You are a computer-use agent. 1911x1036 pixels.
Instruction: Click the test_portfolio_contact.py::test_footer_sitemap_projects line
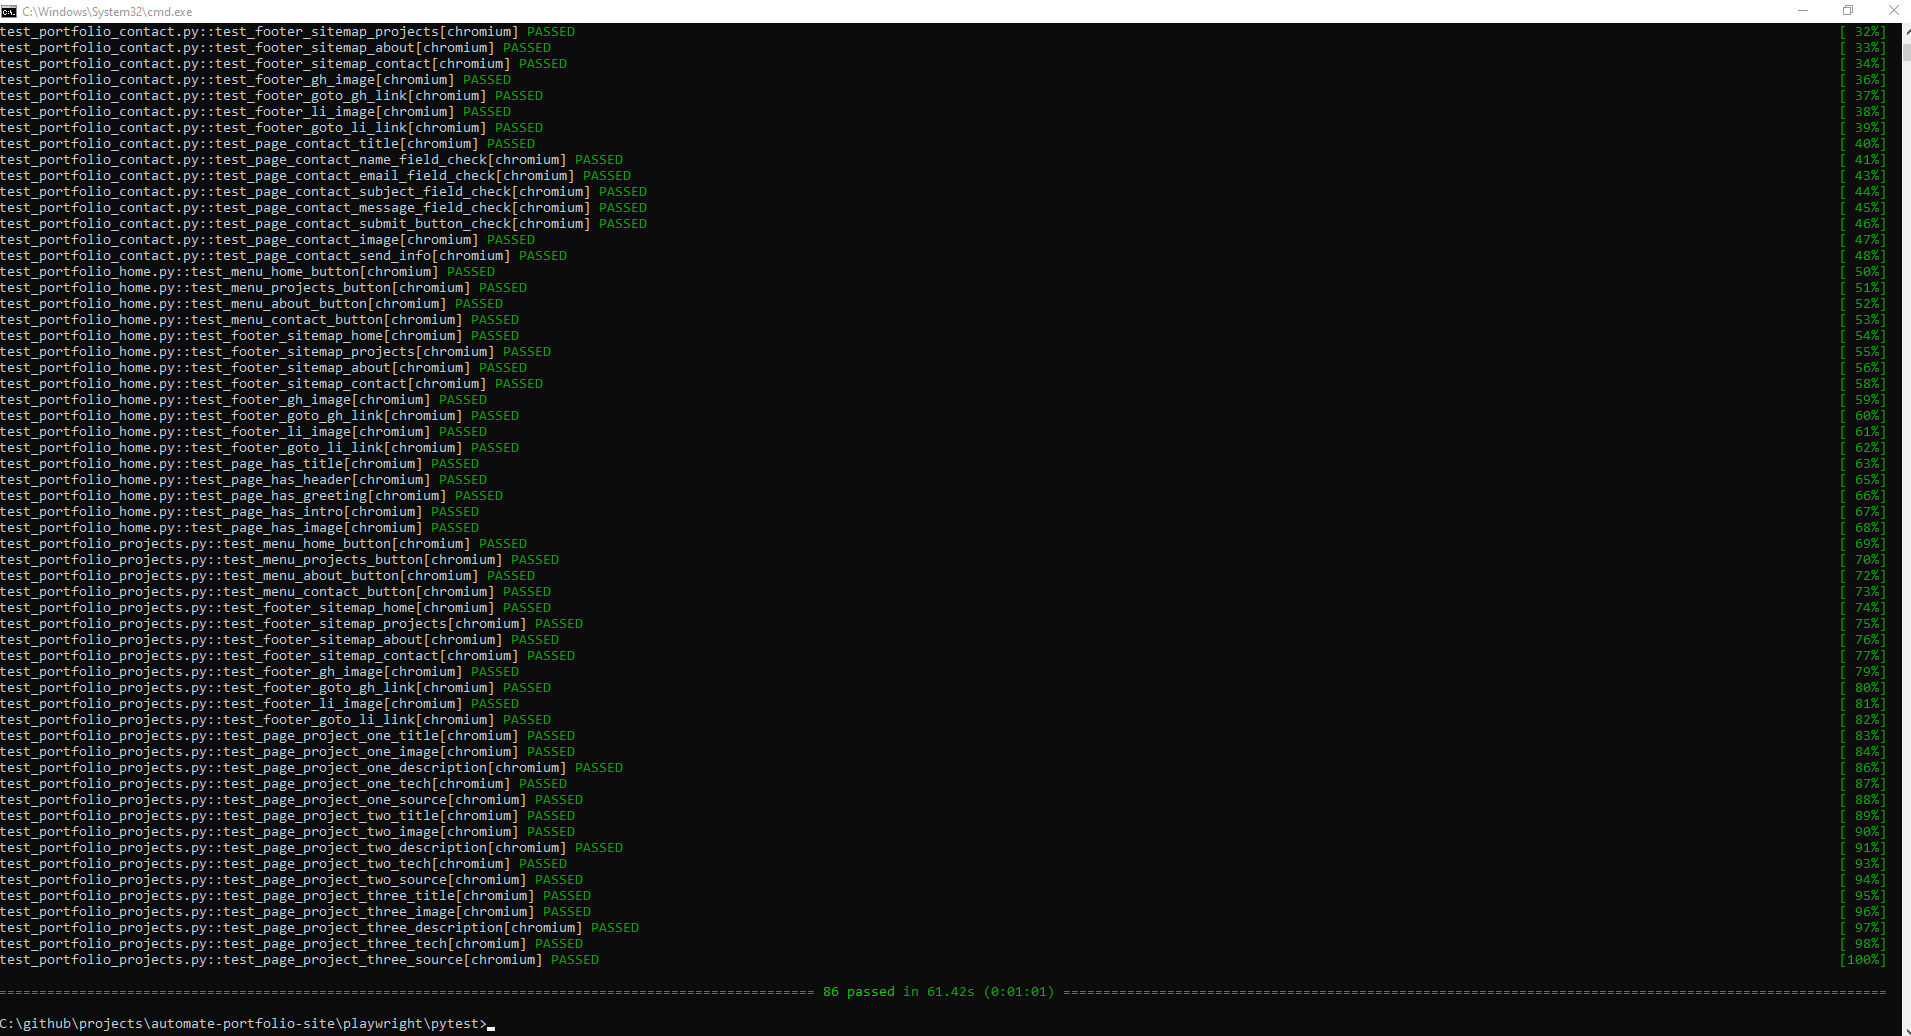tap(287, 32)
